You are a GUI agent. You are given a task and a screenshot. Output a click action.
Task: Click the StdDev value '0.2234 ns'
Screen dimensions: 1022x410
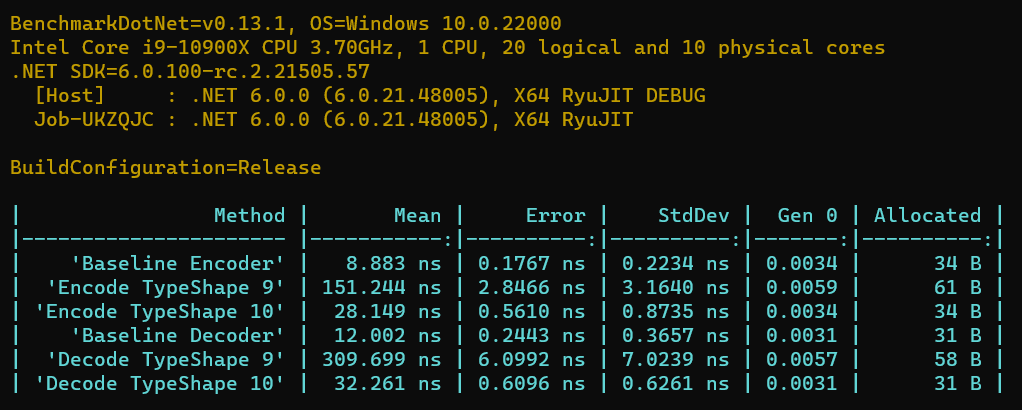676,263
